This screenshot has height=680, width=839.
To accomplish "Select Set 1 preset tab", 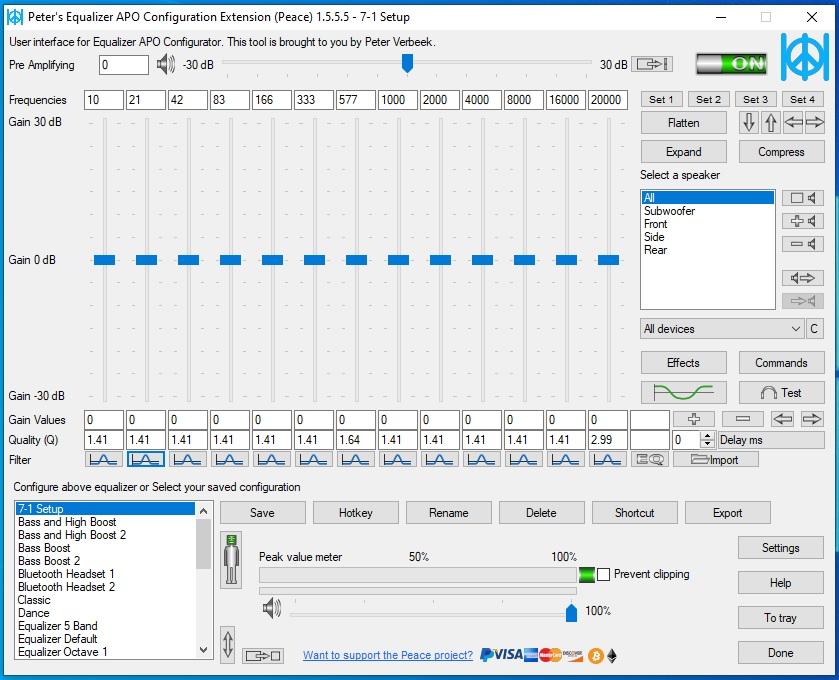I will coord(661,99).
